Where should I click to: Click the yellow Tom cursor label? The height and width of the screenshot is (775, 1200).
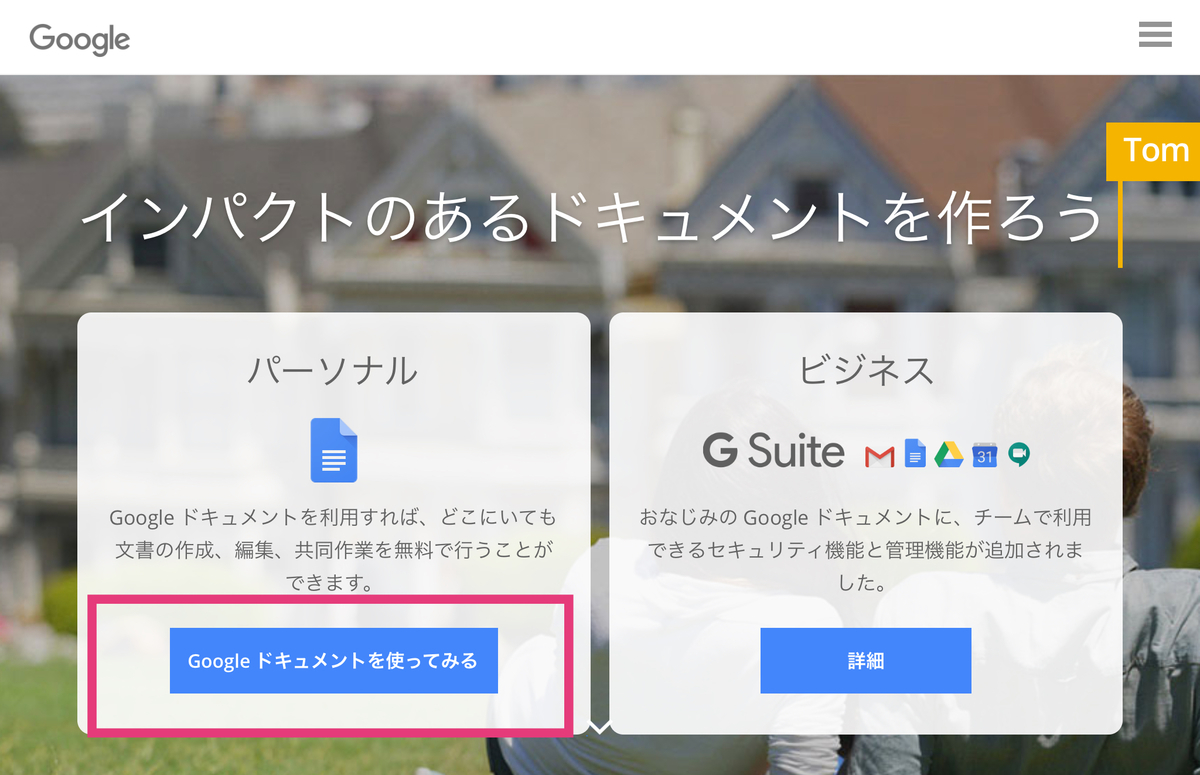tap(1155, 151)
